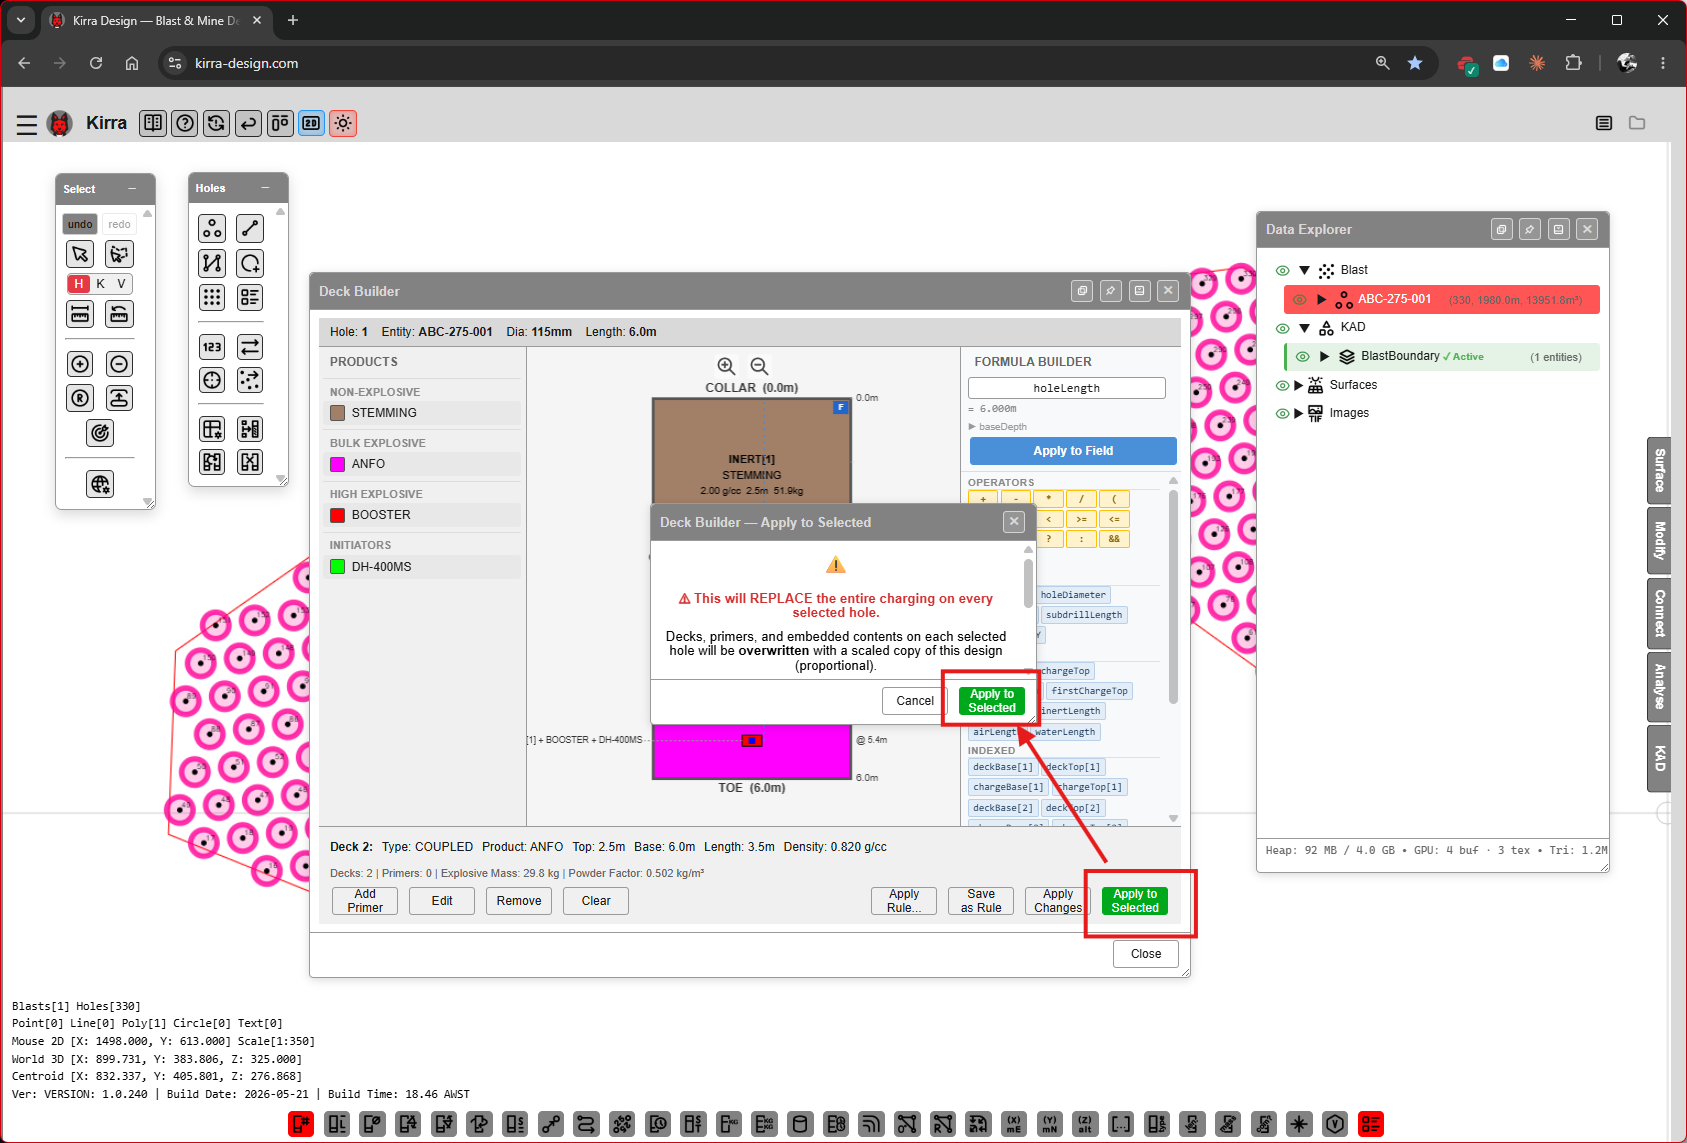The height and width of the screenshot is (1143, 1687).
Task: Click the Clear button in Deck Builder
Action: (596, 901)
